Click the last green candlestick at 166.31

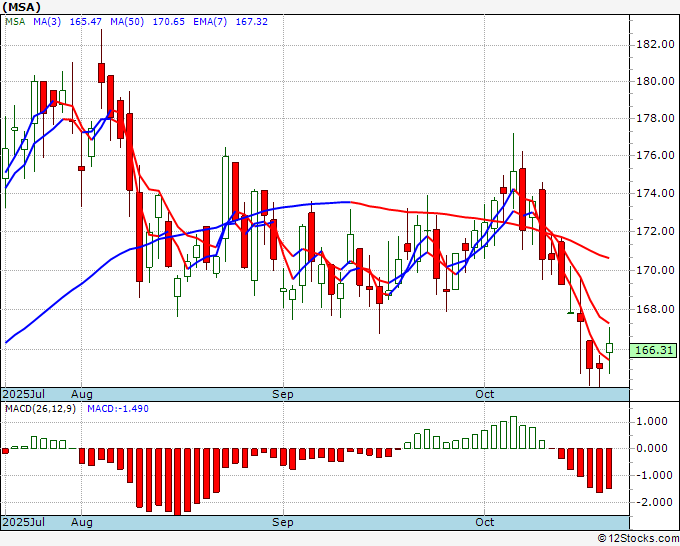(x=609, y=348)
